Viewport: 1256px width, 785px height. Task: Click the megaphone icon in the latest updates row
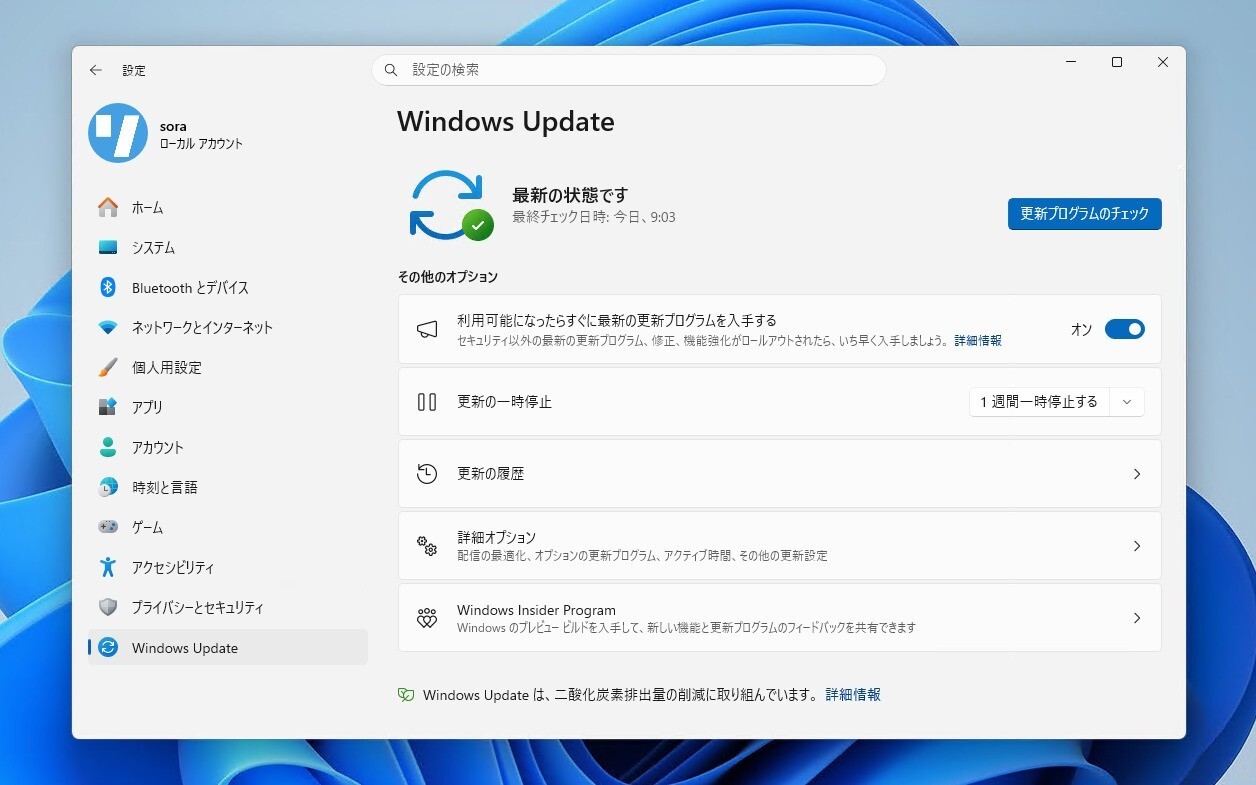click(427, 329)
